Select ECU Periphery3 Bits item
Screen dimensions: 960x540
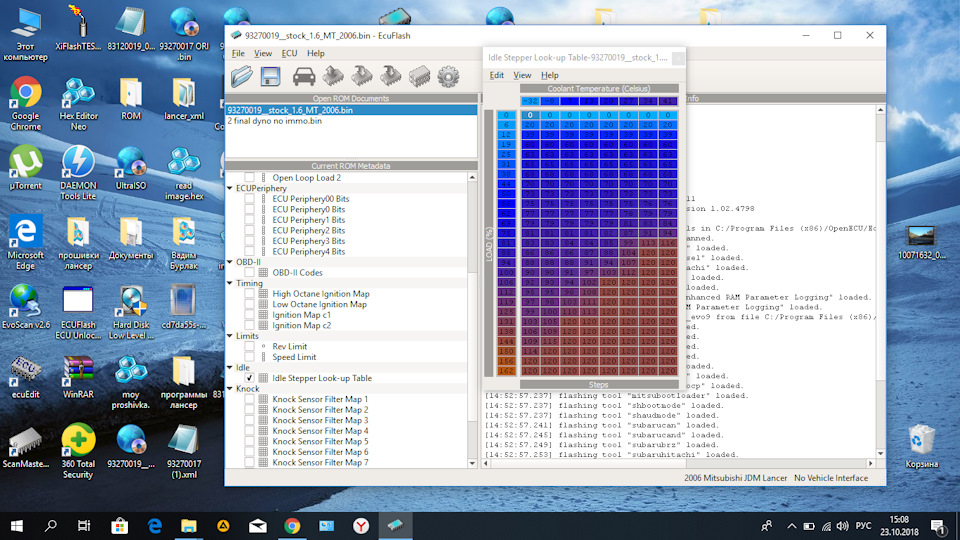coord(309,241)
